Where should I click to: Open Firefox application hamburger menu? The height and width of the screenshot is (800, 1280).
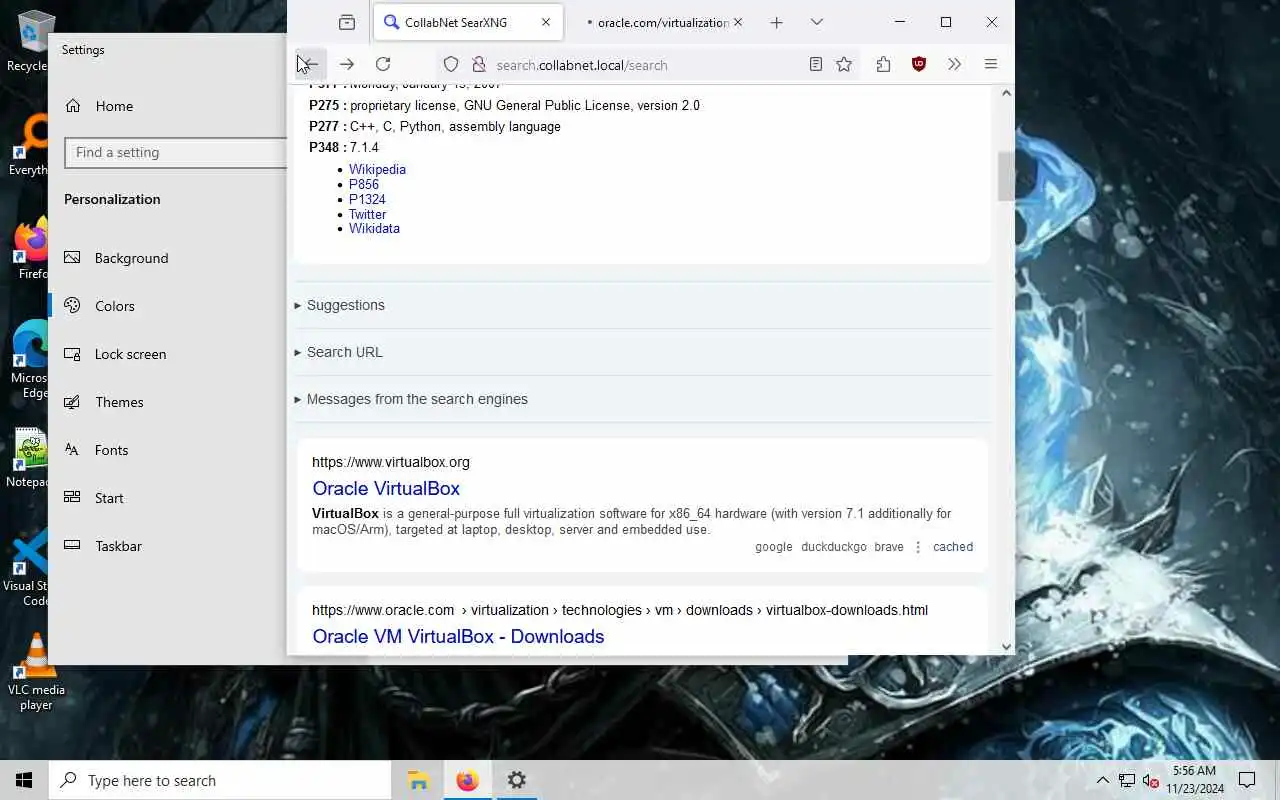[x=991, y=64]
